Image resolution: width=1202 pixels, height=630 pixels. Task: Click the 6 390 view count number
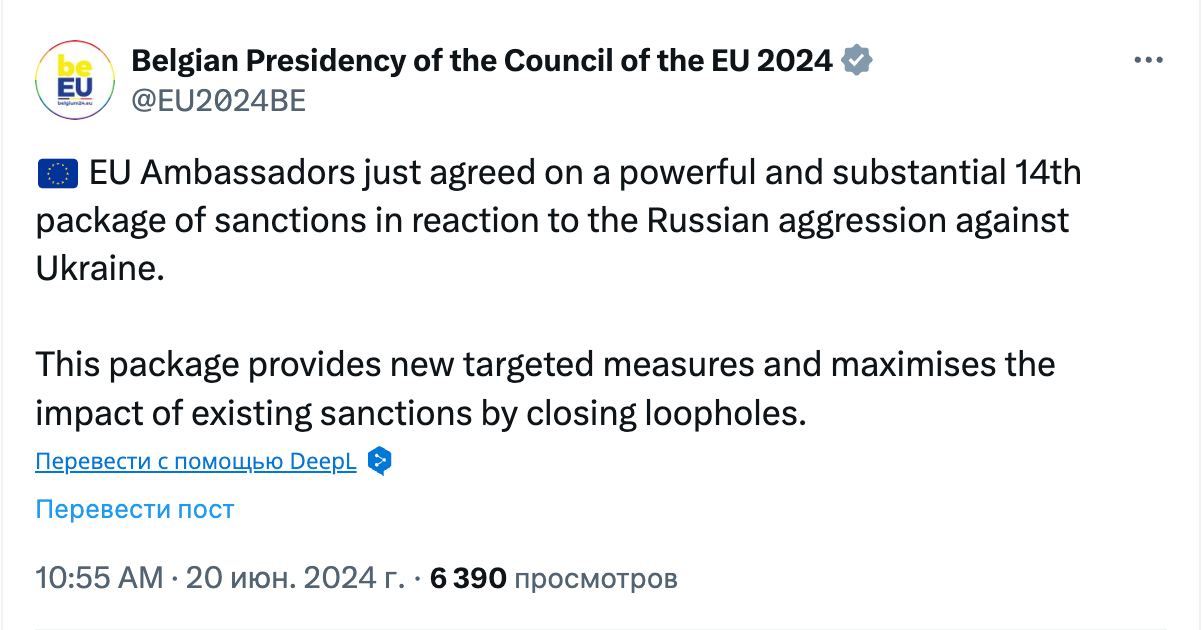468,578
